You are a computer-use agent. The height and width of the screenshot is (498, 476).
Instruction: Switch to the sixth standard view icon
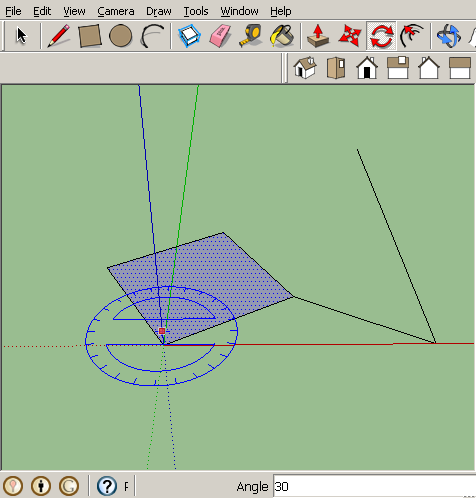[x=460, y=68]
